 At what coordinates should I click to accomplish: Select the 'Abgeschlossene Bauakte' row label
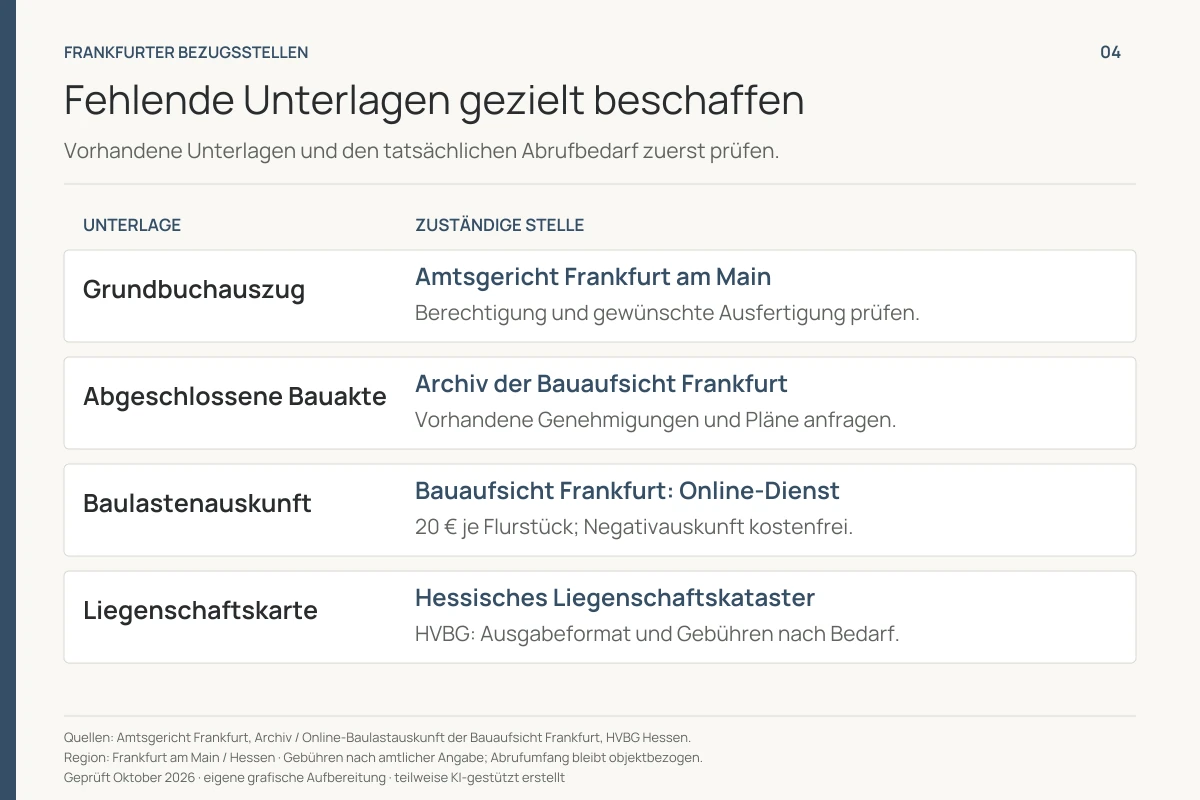pos(235,397)
